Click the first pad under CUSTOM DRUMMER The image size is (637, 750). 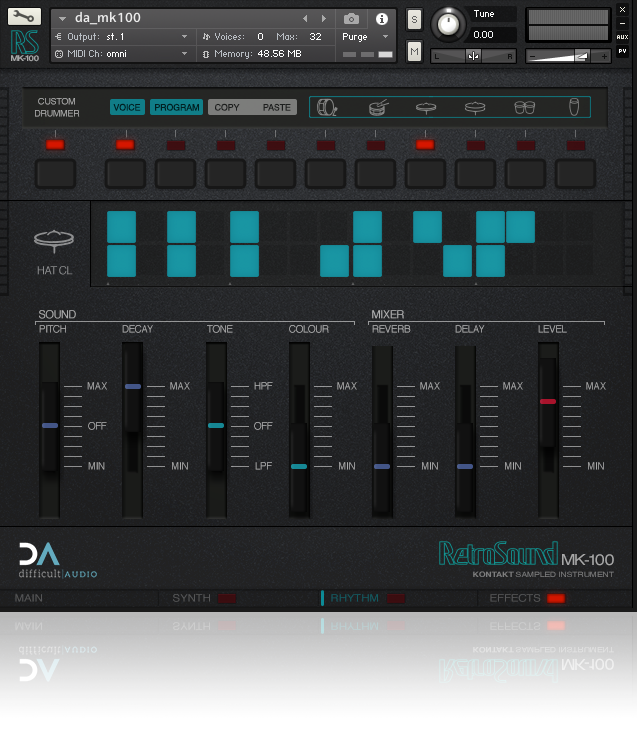click(x=55, y=173)
